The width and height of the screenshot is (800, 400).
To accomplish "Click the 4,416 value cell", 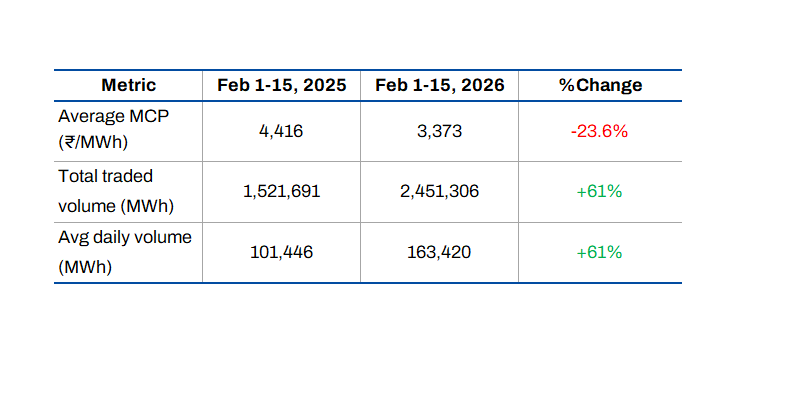I will click(281, 131).
